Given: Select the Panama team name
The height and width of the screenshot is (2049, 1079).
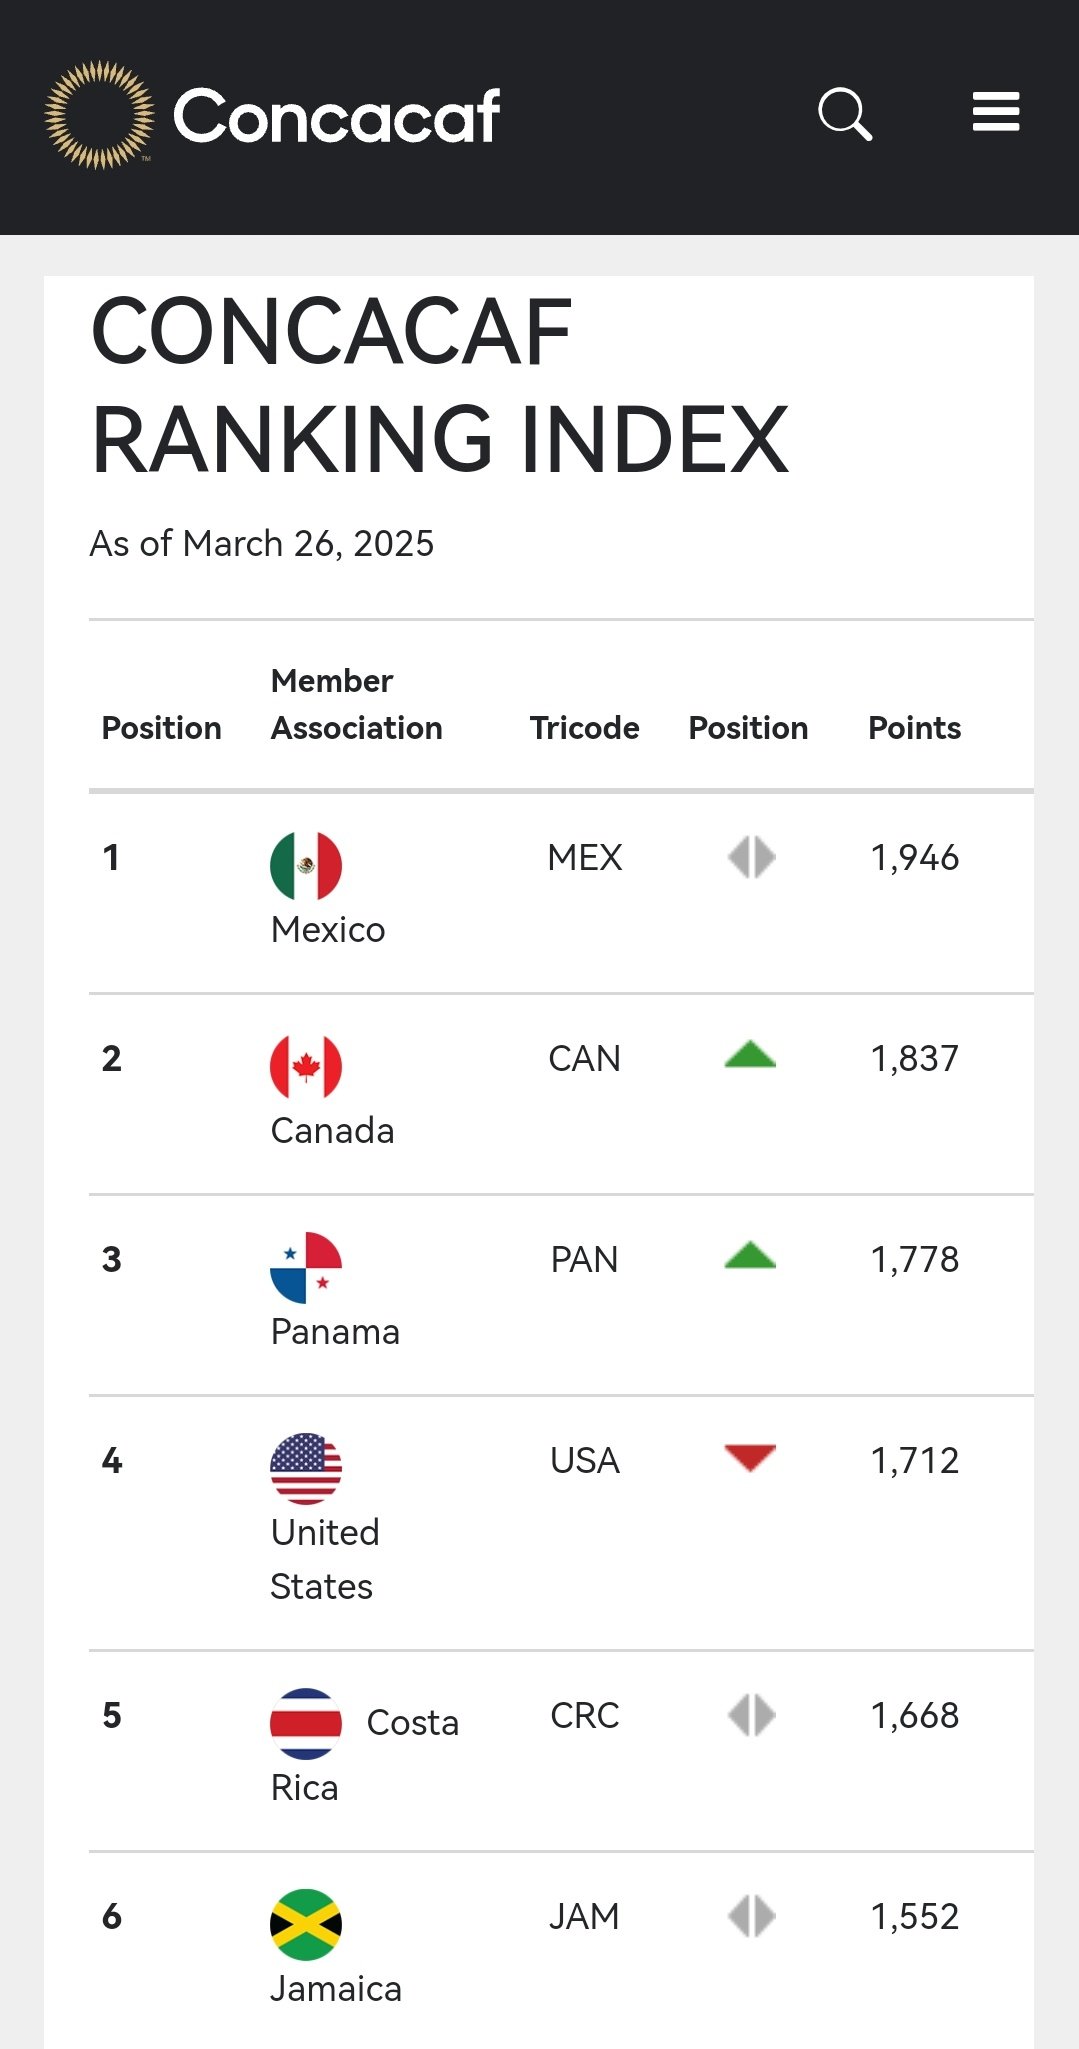Looking at the screenshot, I should [x=335, y=1332].
